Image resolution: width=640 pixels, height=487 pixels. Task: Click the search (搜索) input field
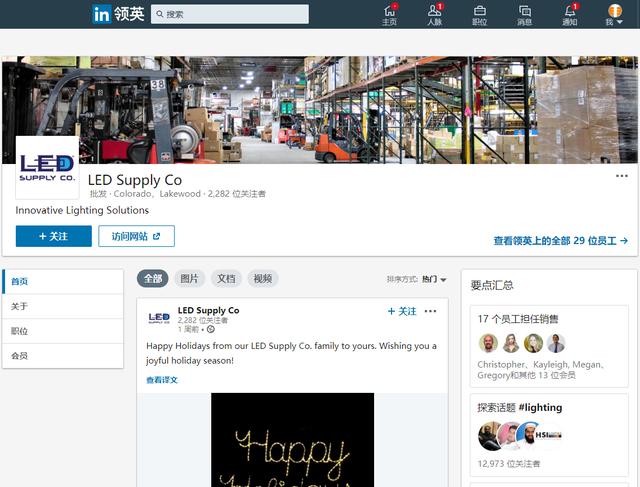click(230, 14)
